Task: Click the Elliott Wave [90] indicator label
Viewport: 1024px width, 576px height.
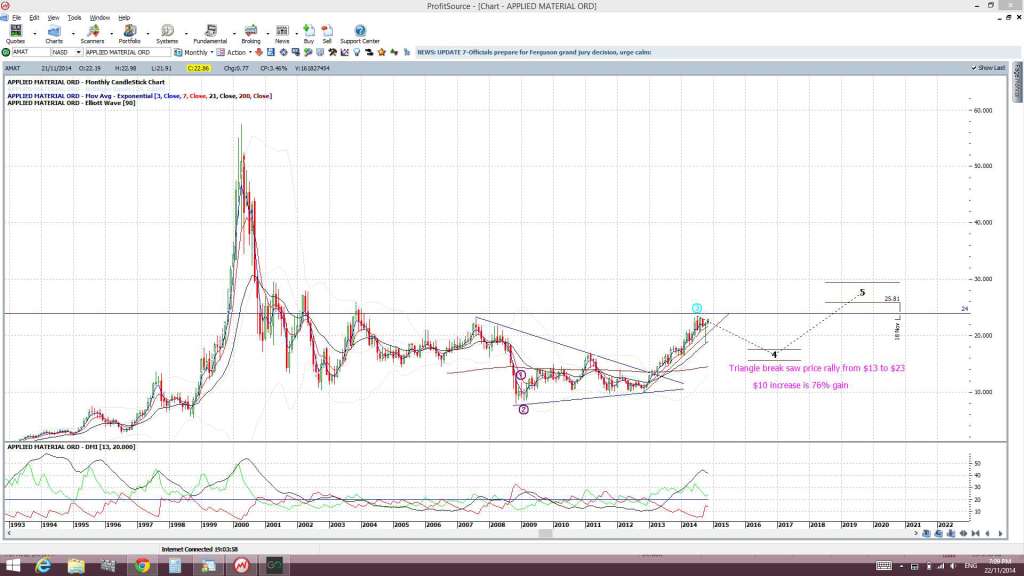Action: [71, 103]
